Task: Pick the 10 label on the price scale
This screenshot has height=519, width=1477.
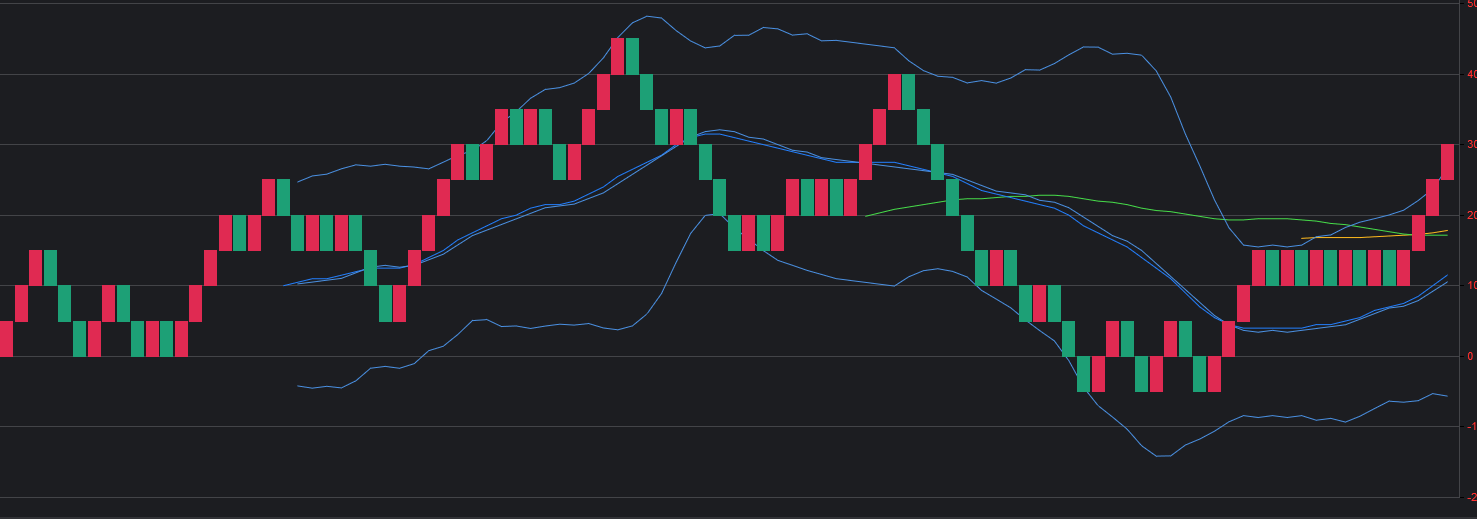Action: 1469,286
